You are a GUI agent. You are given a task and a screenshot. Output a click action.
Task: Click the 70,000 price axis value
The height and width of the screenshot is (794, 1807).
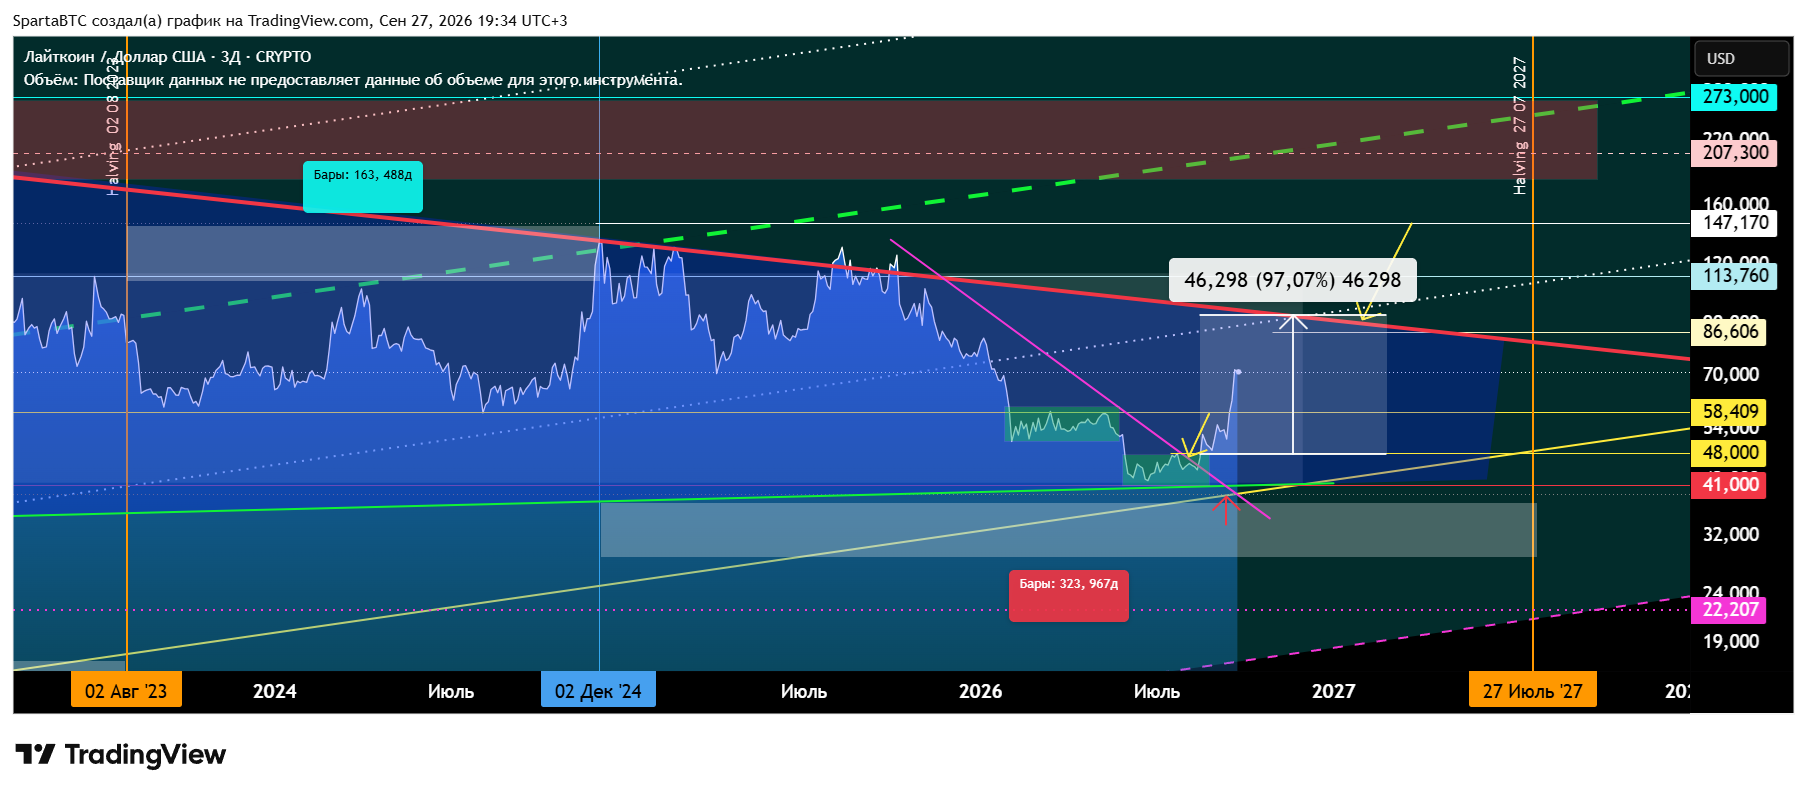(x=1730, y=375)
